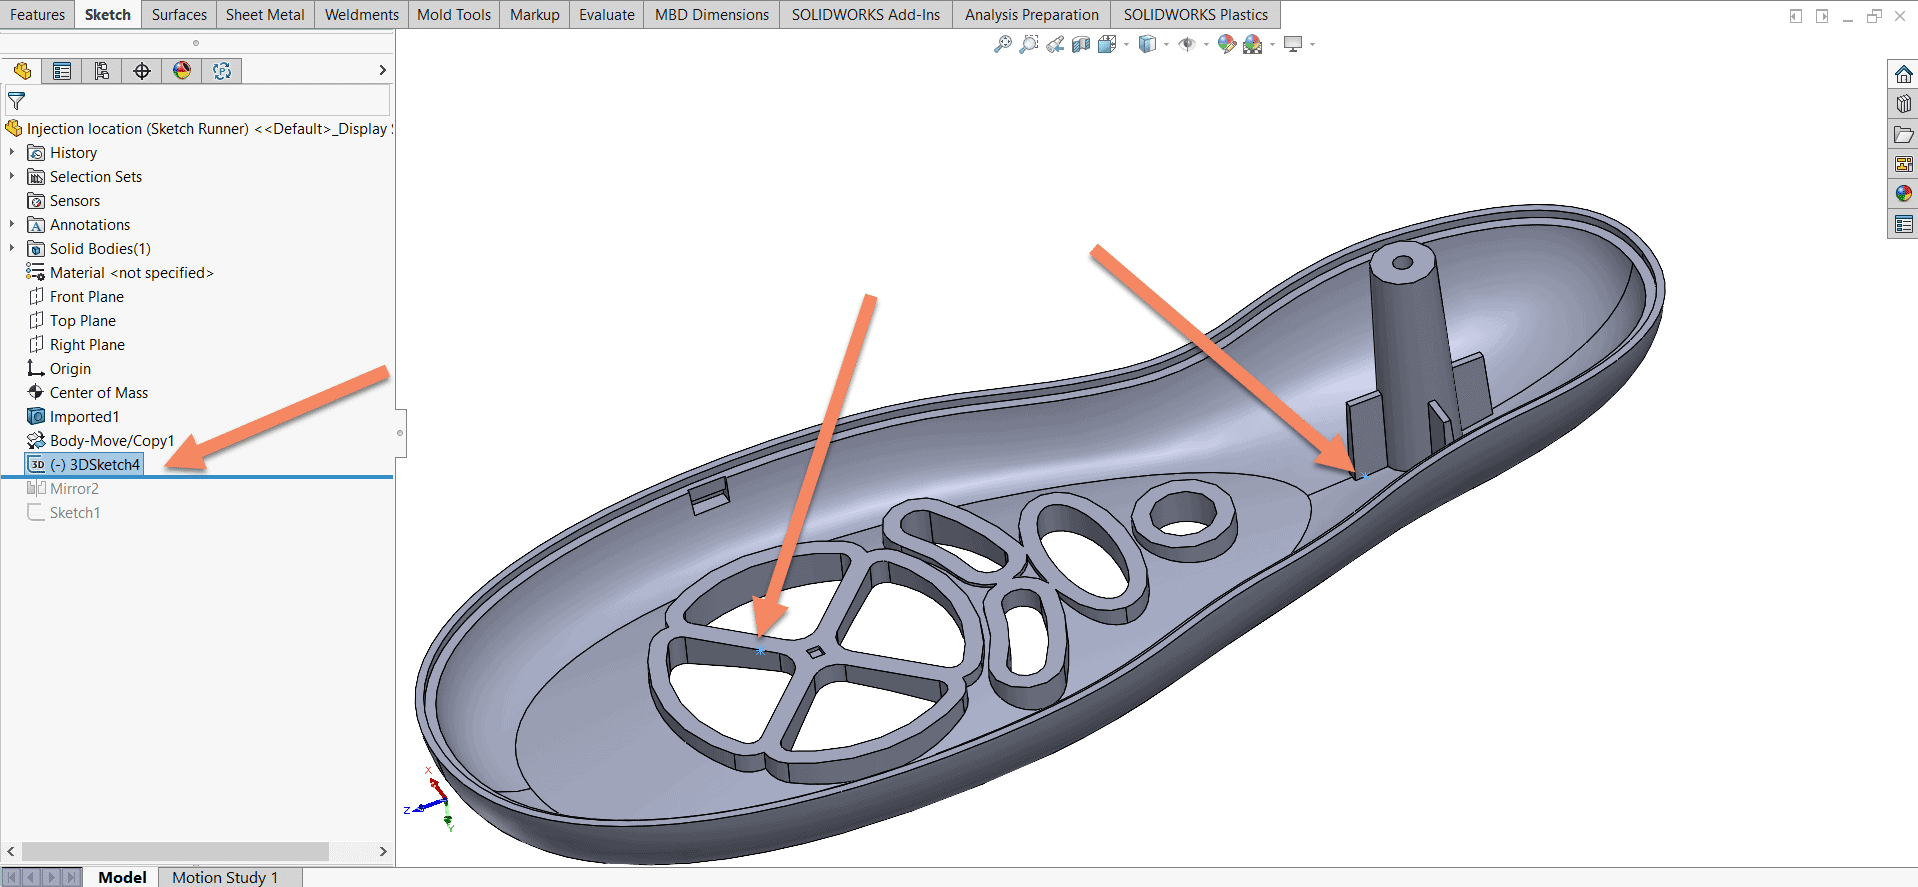
Task: Open the SOLIDWORKS Plastics ribbon tab
Action: 1195,15
